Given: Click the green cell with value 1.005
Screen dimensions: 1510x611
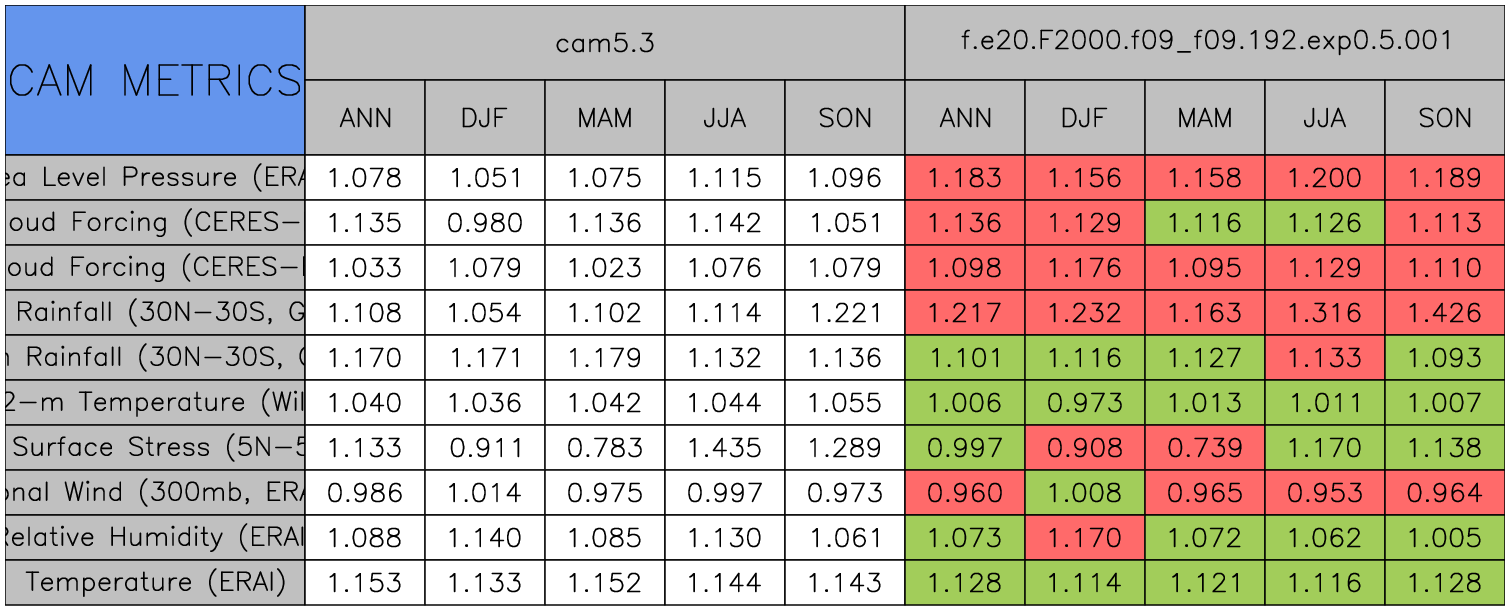Looking at the screenshot, I should pos(1445,537).
